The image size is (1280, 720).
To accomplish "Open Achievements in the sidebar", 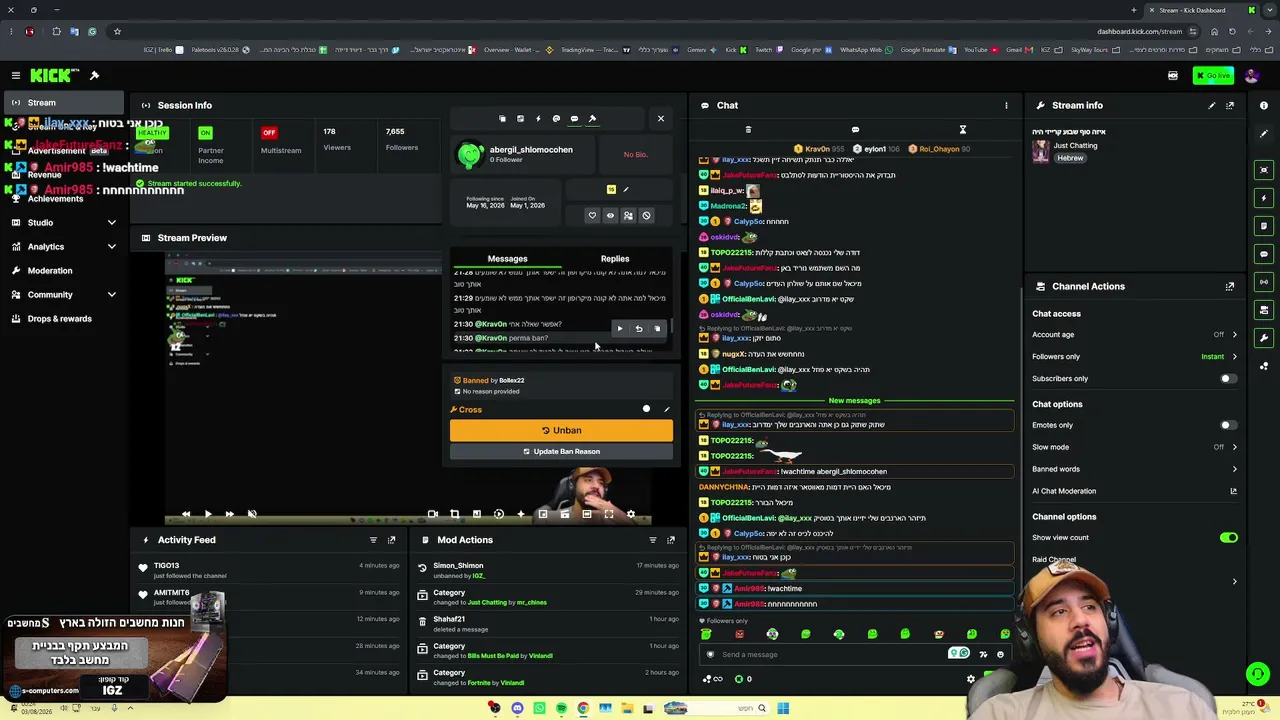I will [64, 198].
